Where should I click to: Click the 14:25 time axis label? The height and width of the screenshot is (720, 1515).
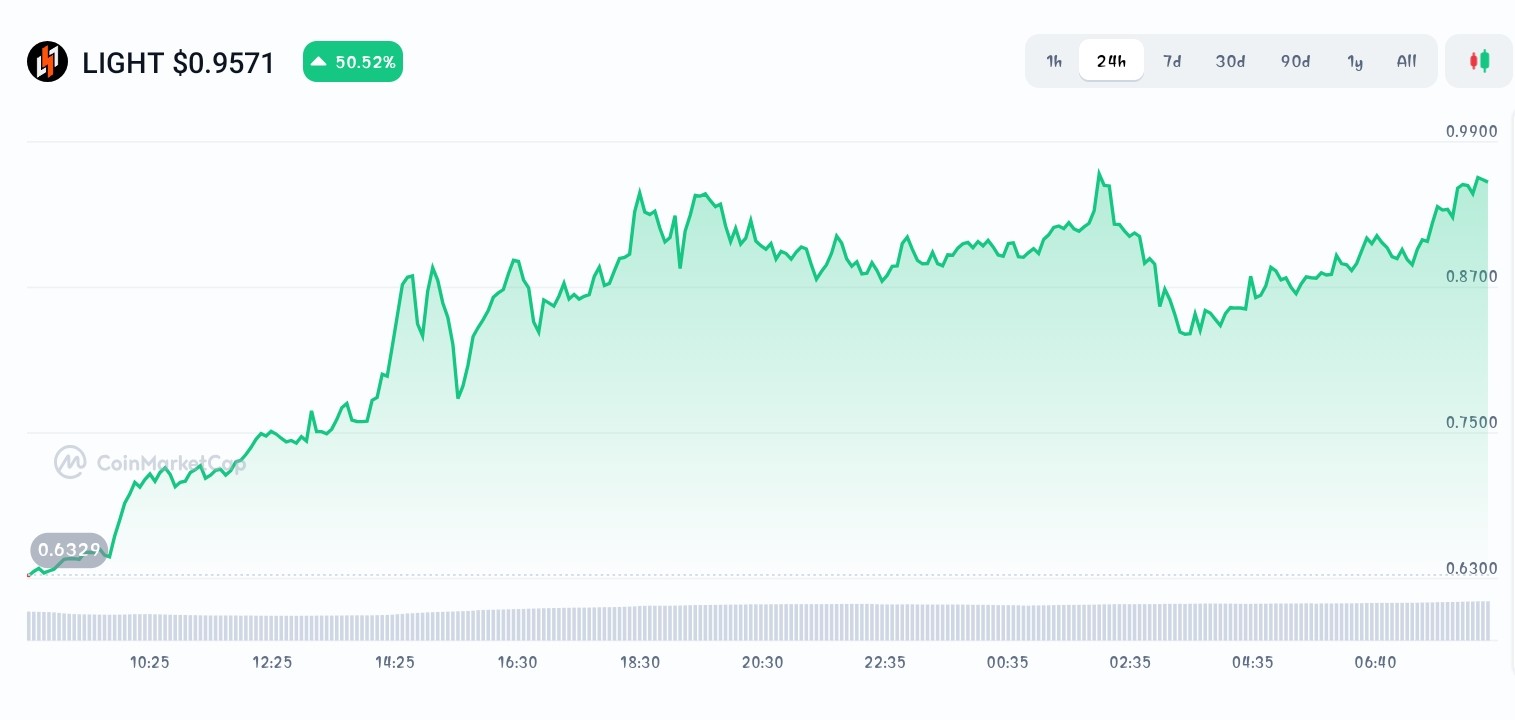tap(395, 662)
